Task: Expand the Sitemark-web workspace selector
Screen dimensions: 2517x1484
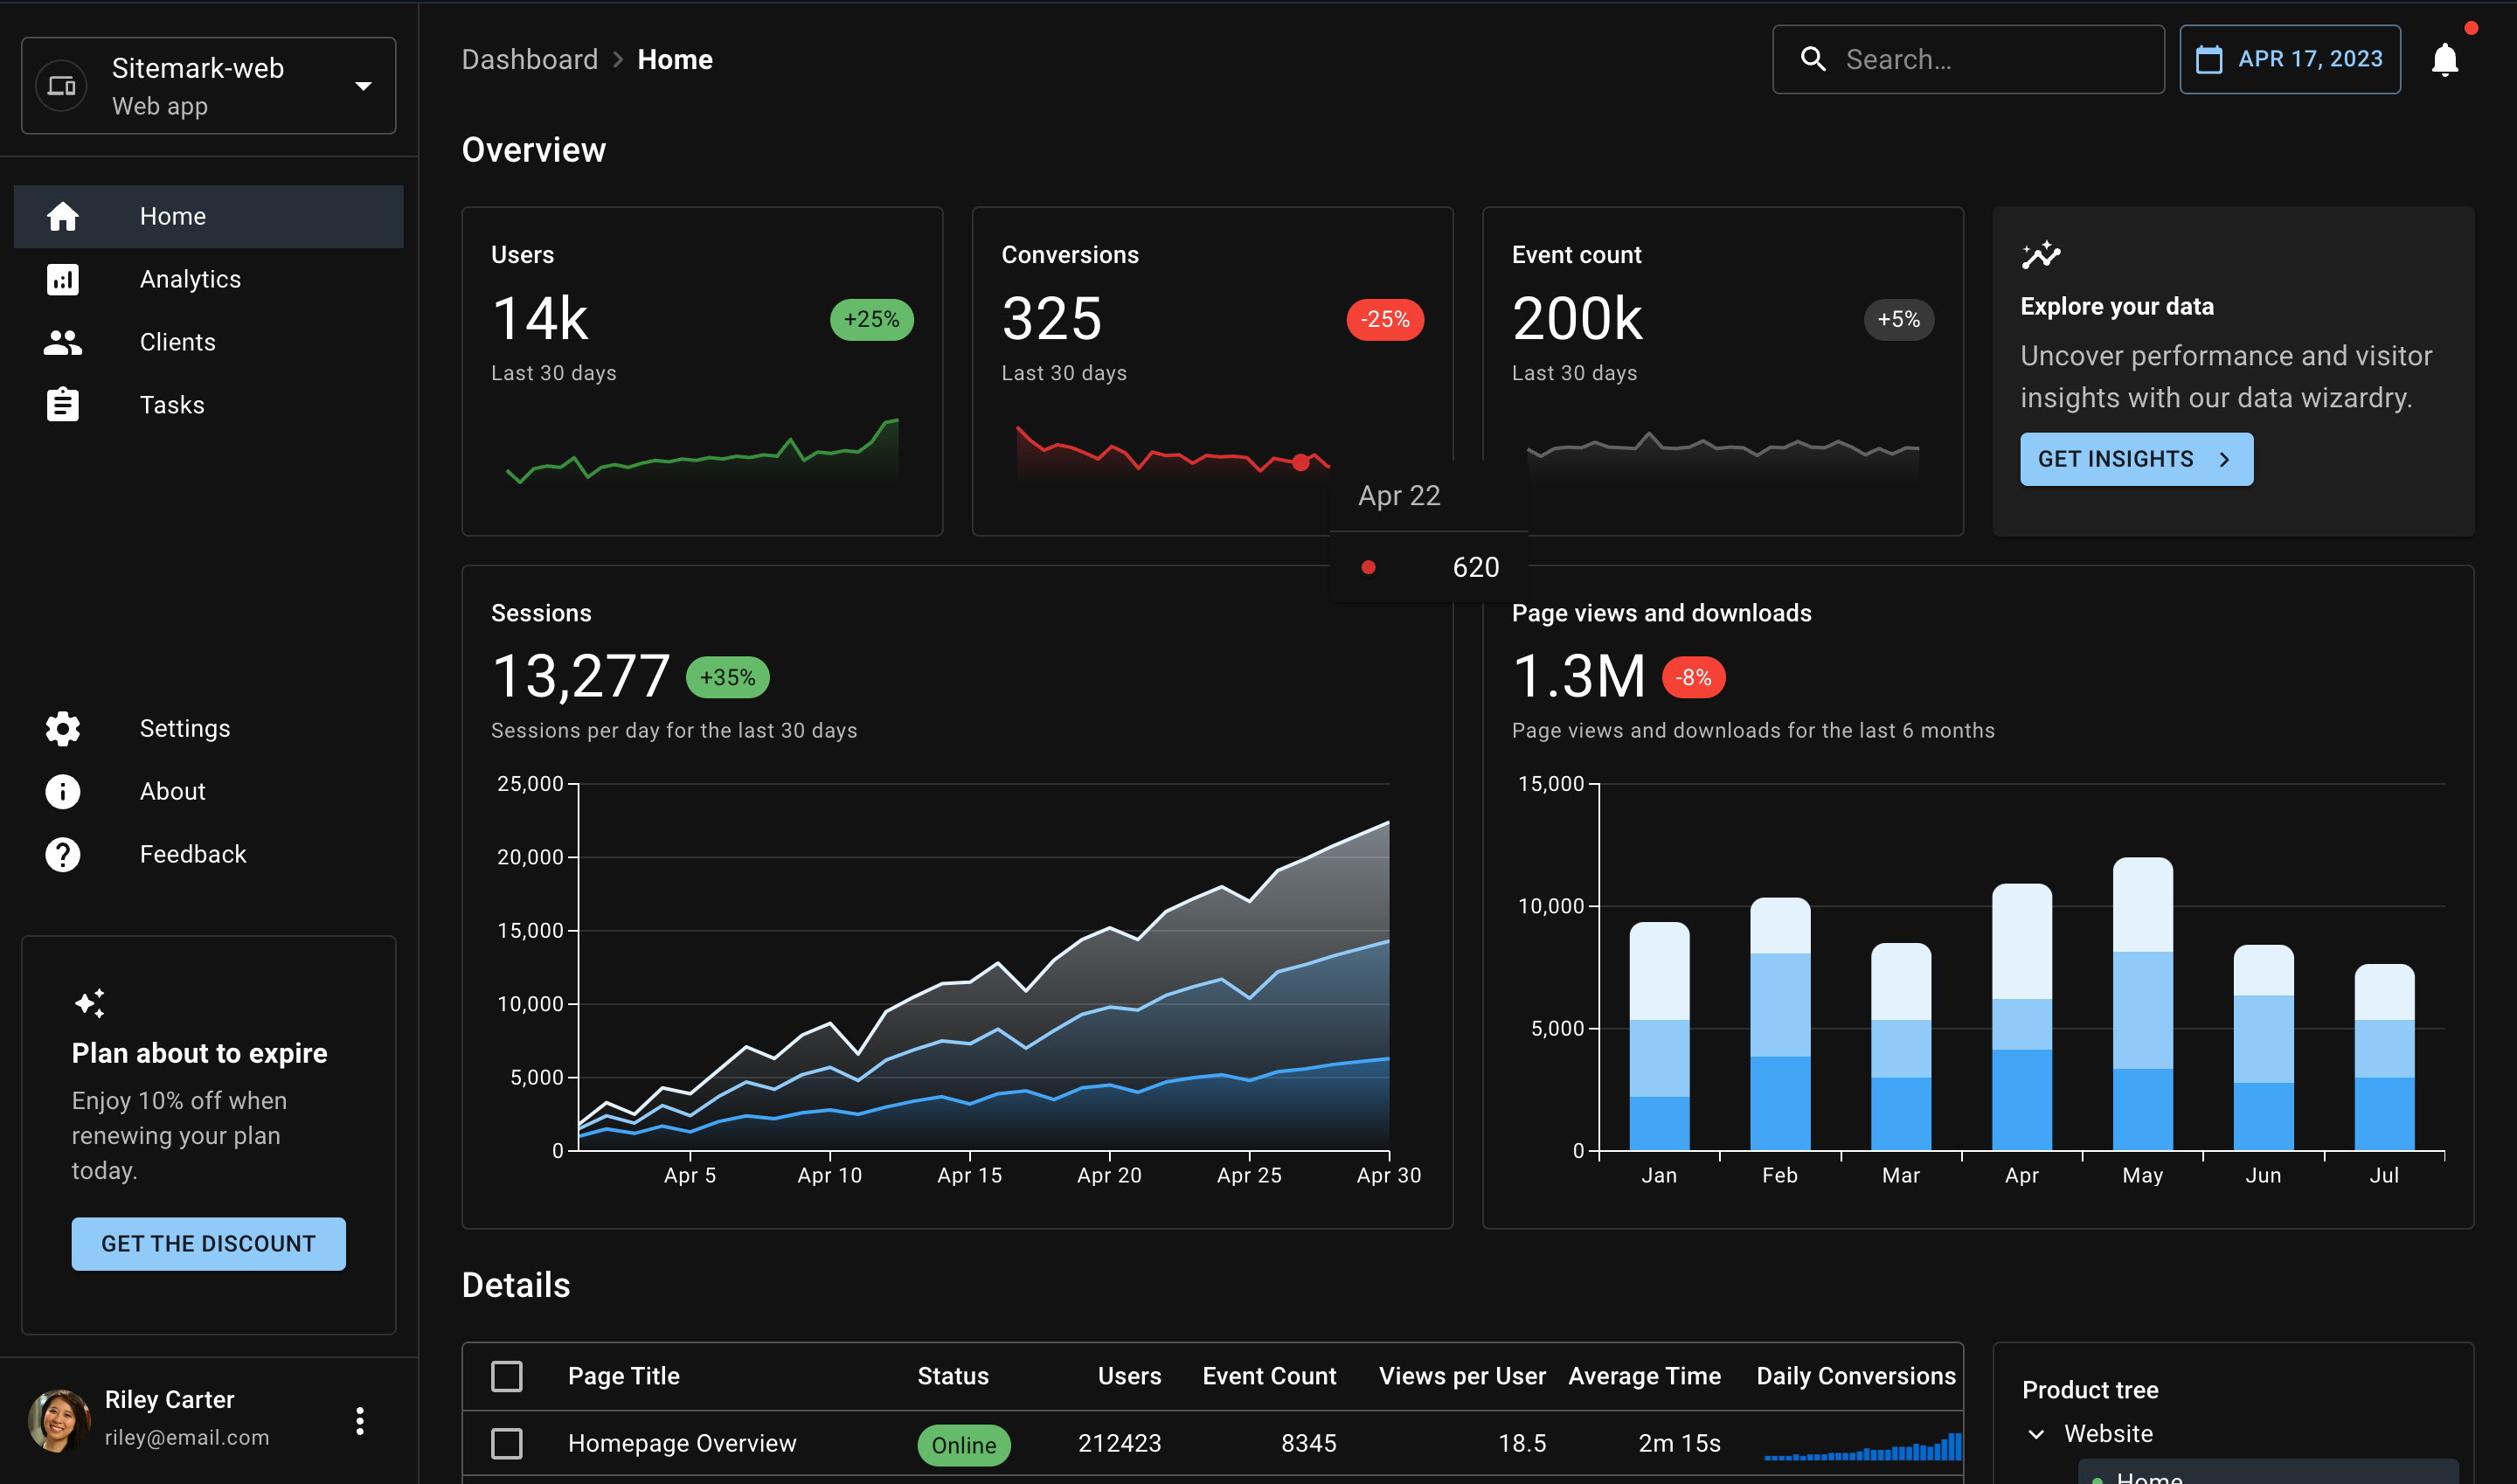Action: coord(362,86)
